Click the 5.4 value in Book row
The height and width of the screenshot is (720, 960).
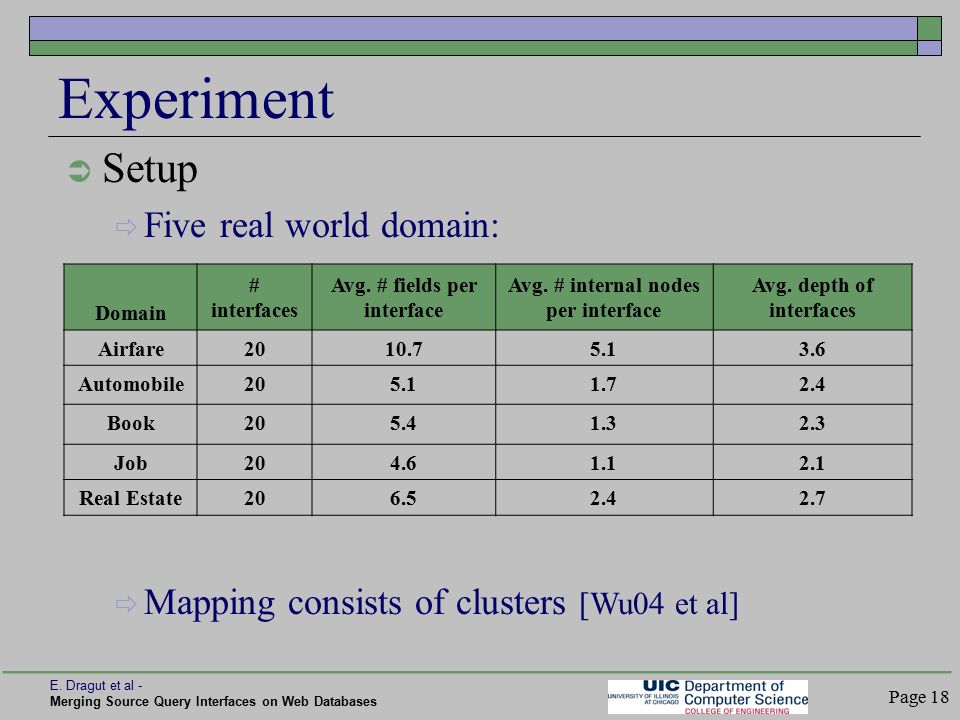point(403,424)
